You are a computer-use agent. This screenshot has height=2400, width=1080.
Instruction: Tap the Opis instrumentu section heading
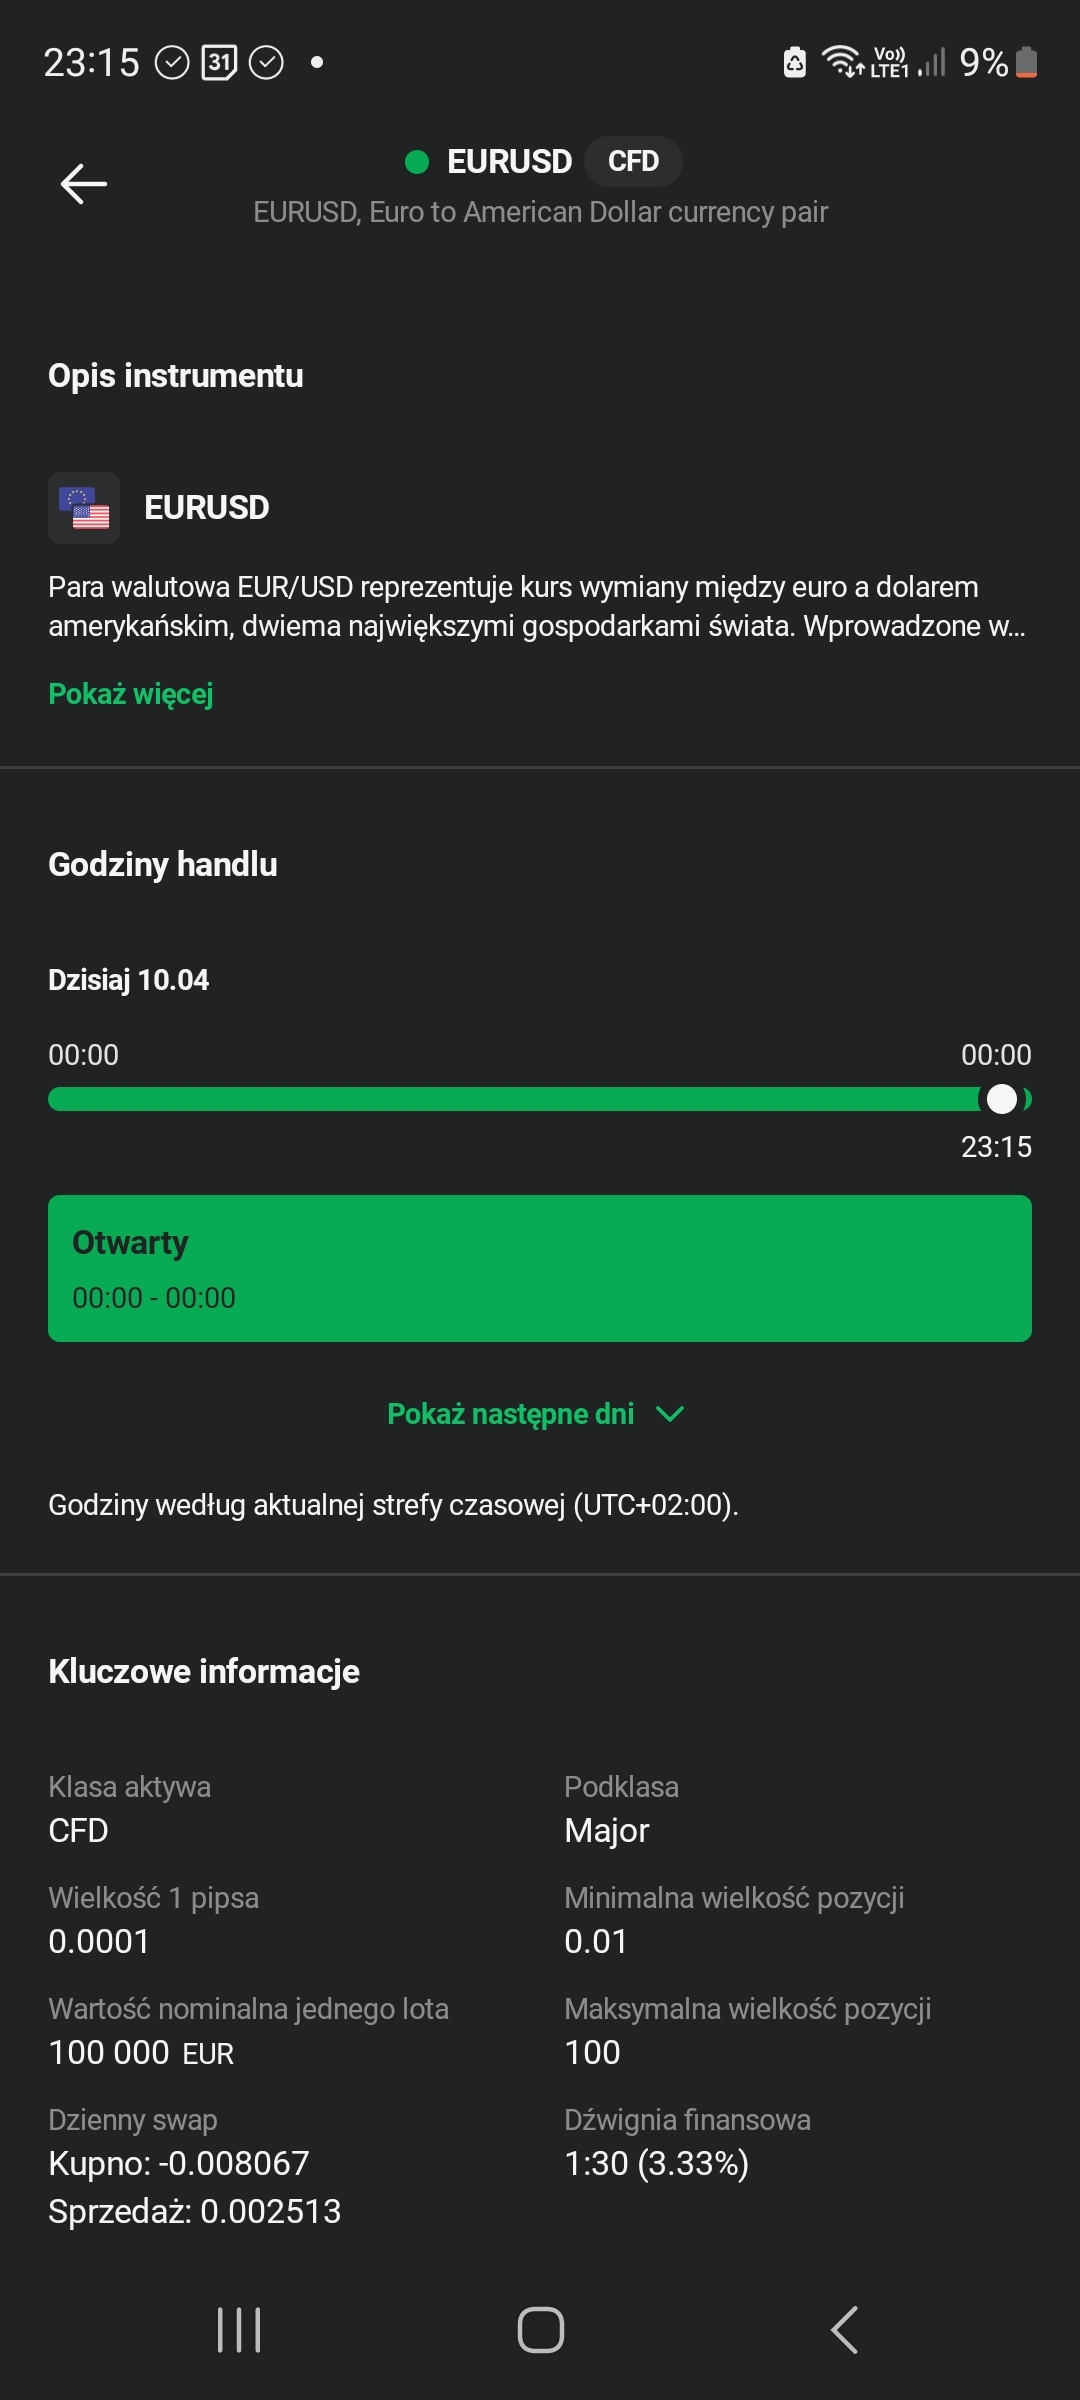pos(176,376)
